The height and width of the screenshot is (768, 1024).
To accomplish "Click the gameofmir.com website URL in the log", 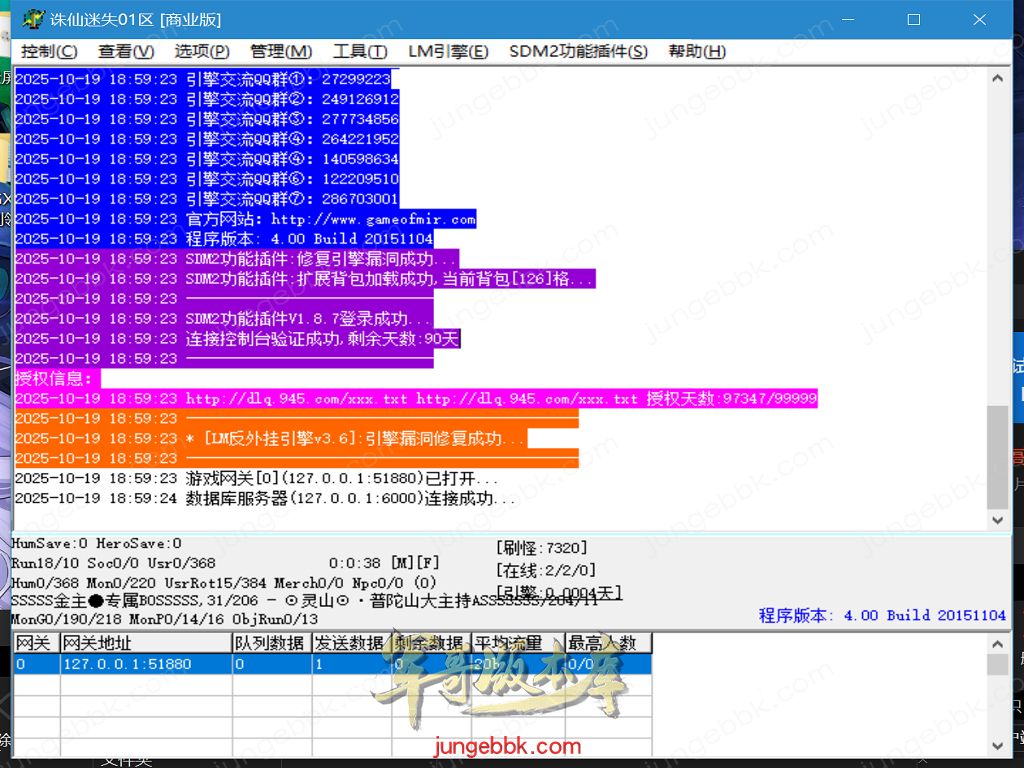I will tap(373, 219).
